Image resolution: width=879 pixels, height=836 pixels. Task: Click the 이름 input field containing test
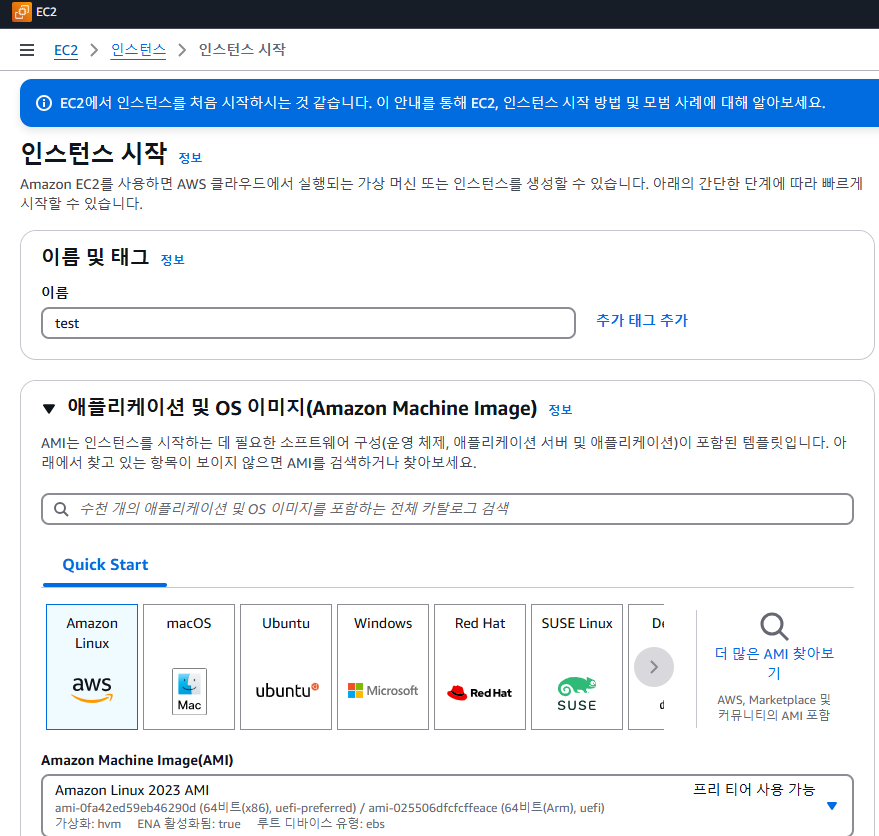(x=308, y=323)
